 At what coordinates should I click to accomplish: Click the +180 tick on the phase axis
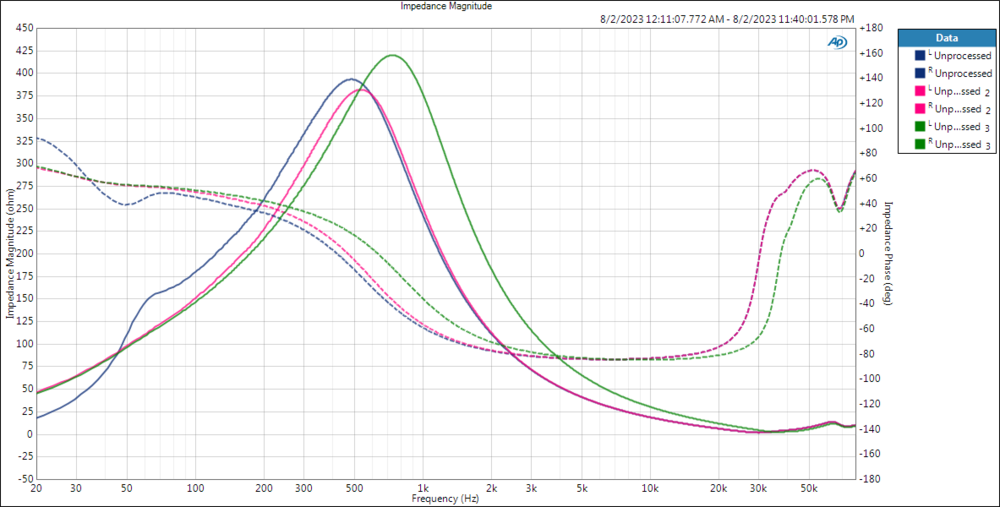[869, 28]
